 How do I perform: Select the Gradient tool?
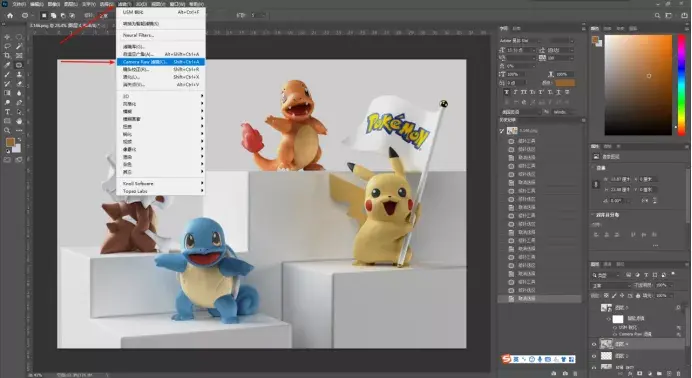click(x=7, y=93)
